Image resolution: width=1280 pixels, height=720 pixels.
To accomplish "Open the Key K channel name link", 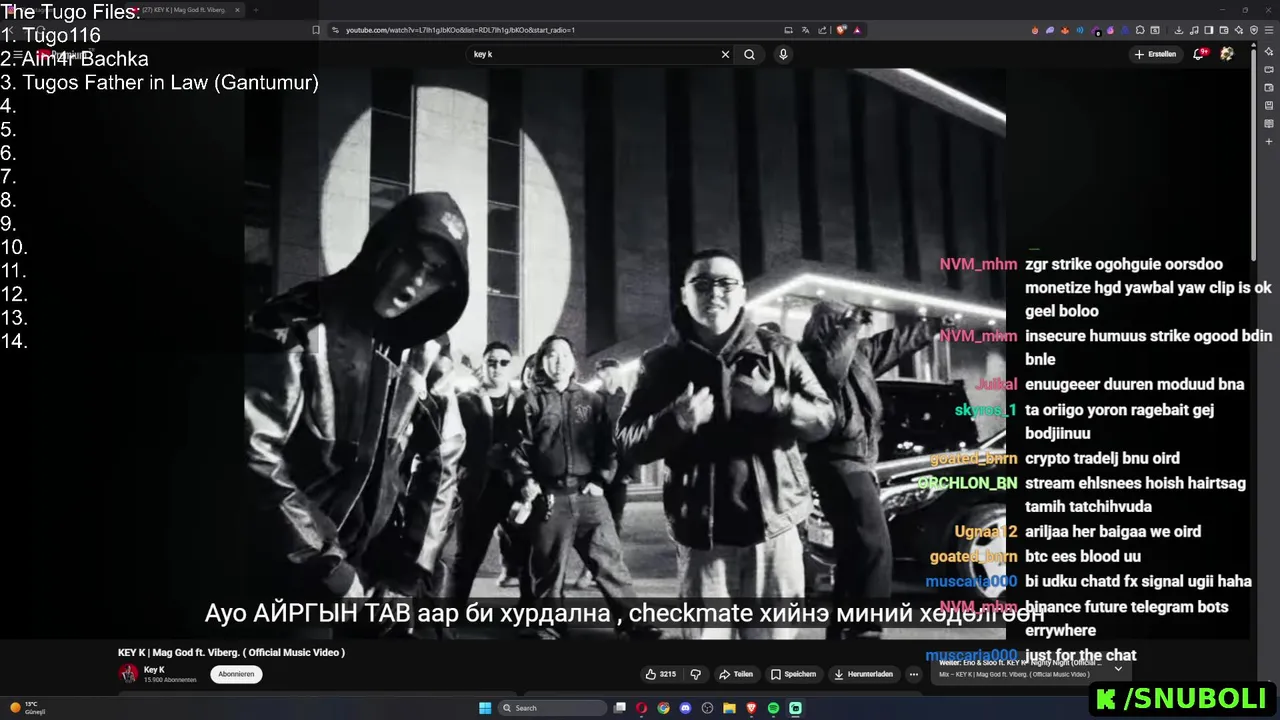I will pos(154,670).
